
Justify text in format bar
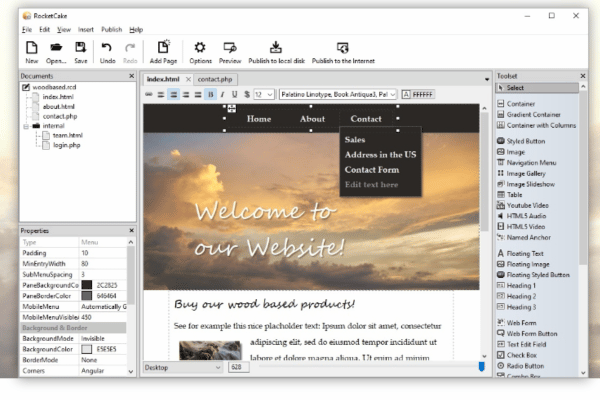coord(198,94)
